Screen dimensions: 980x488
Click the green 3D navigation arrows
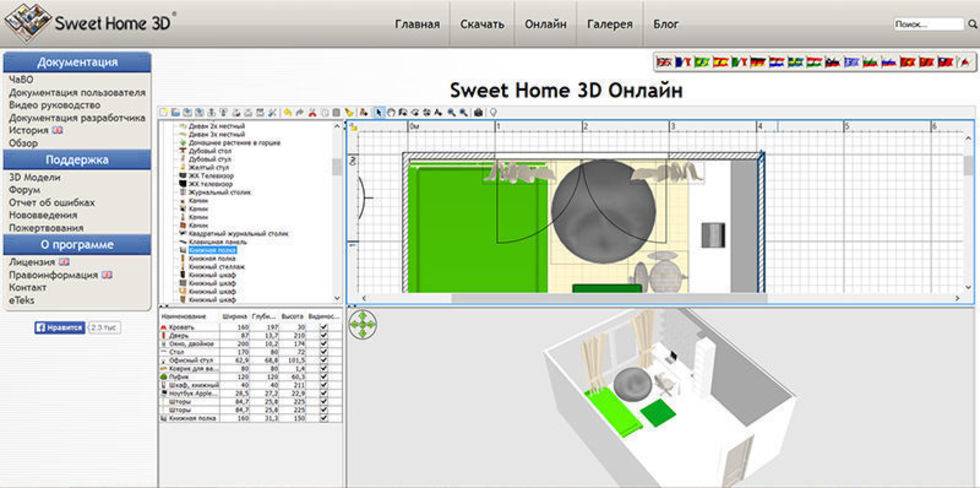[363, 325]
